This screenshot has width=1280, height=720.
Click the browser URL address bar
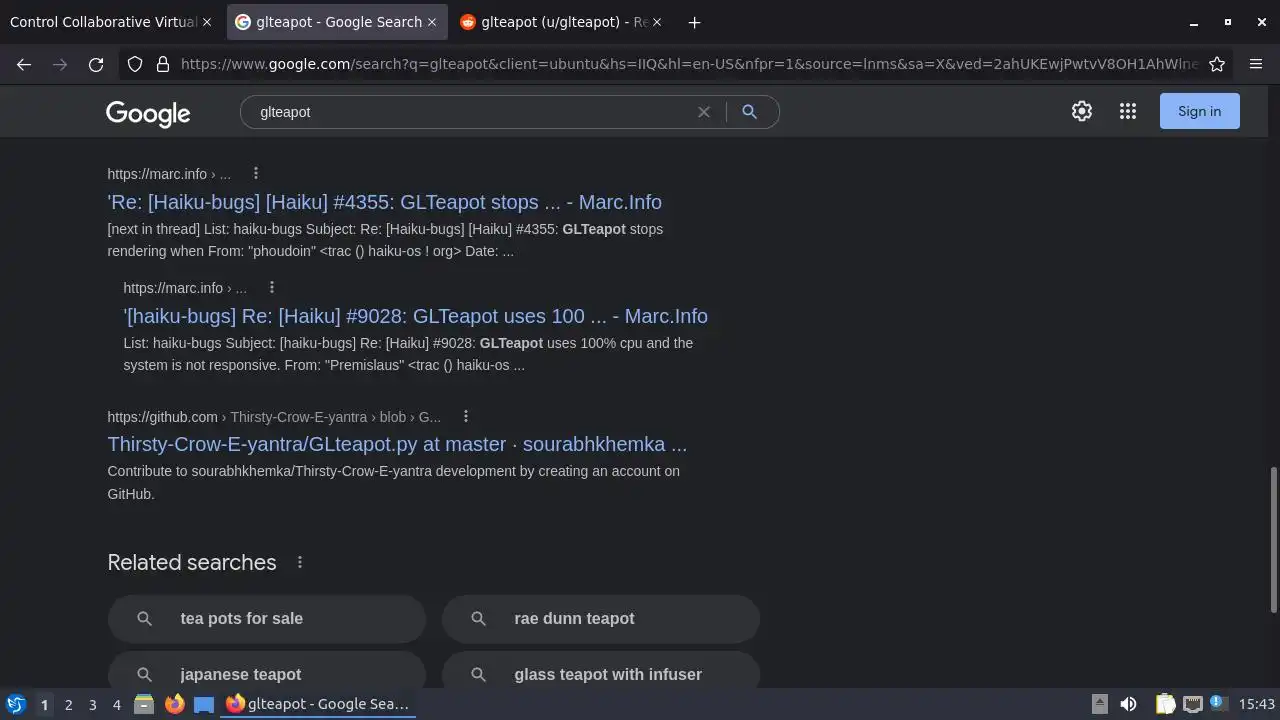click(688, 64)
